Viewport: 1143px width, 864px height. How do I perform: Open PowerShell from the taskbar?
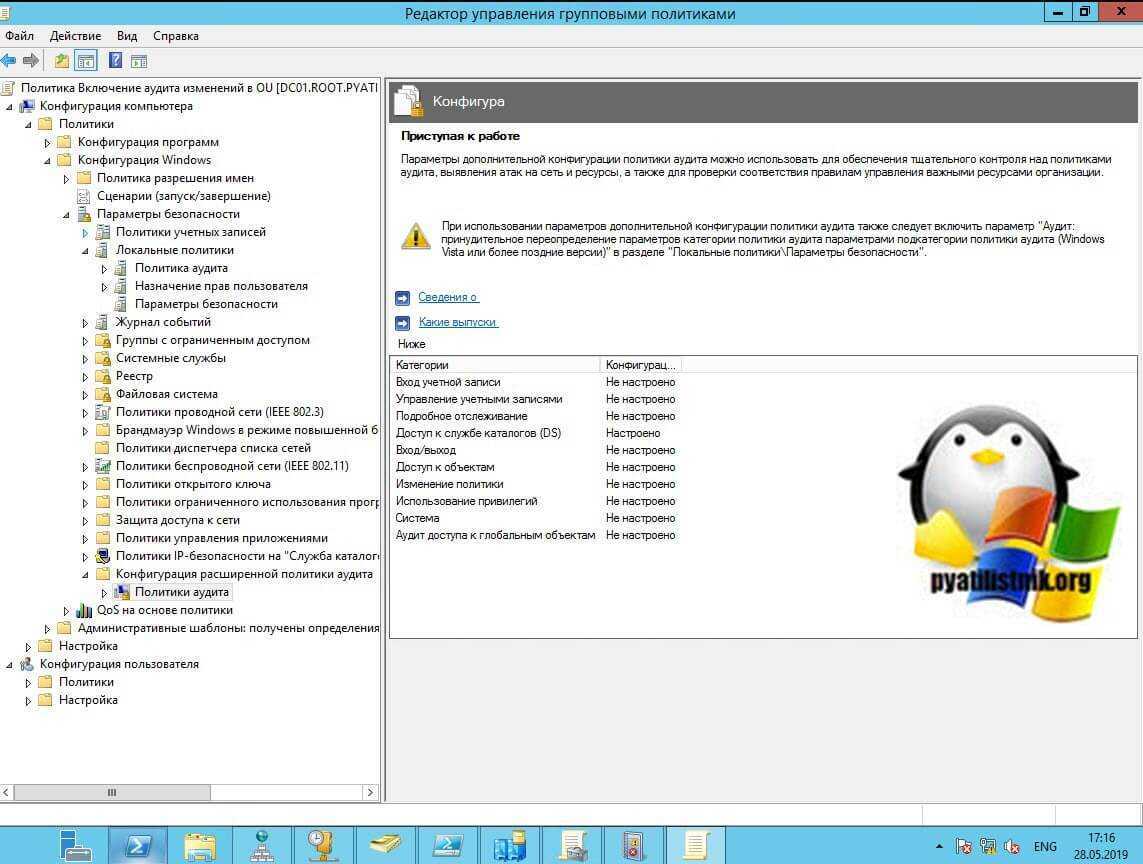click(138, 845)
